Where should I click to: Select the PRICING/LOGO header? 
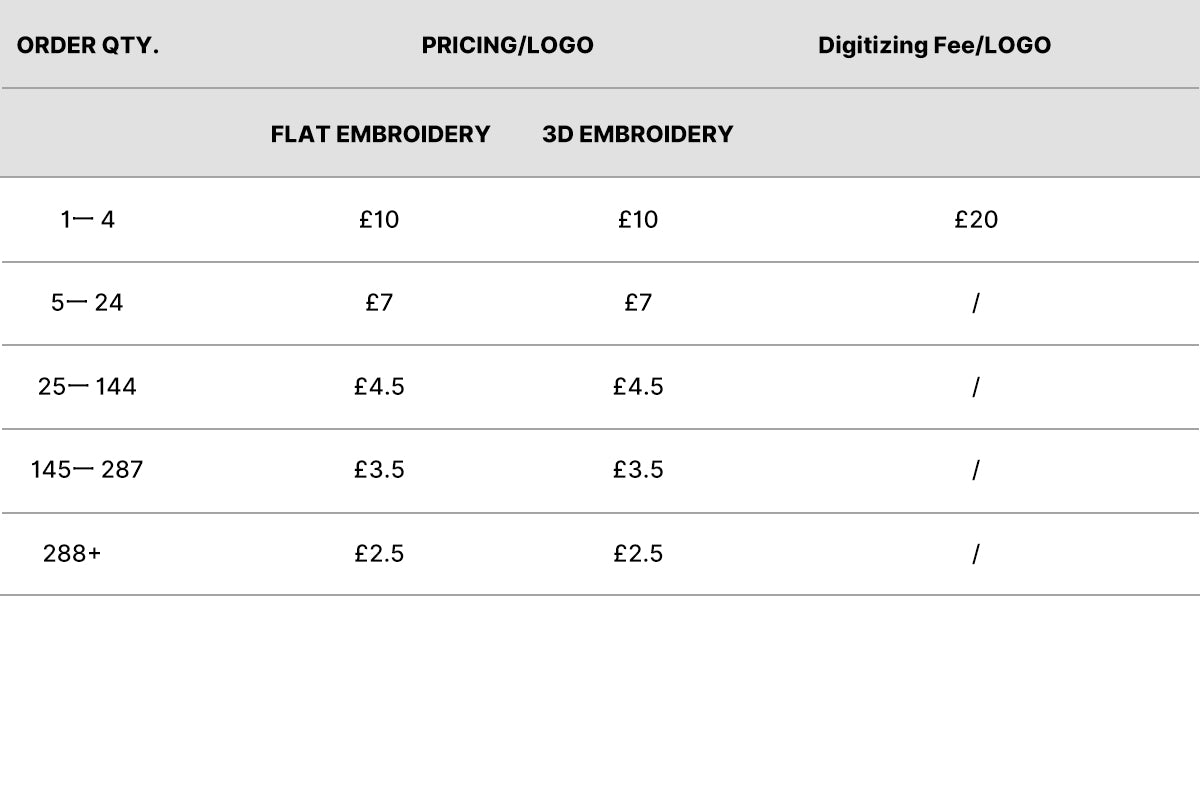(x=507, y=46)
